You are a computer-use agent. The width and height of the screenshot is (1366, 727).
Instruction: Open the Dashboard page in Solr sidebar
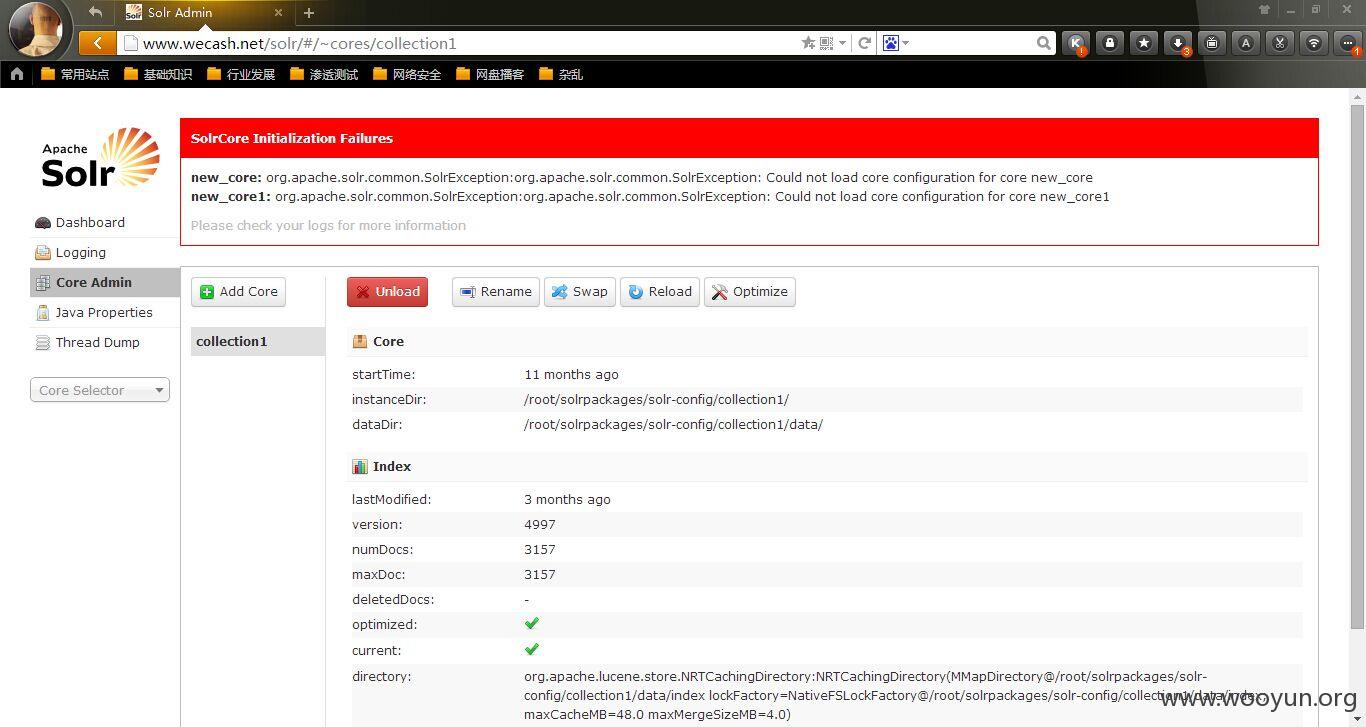pyautogui.click(x=90, y=222)
